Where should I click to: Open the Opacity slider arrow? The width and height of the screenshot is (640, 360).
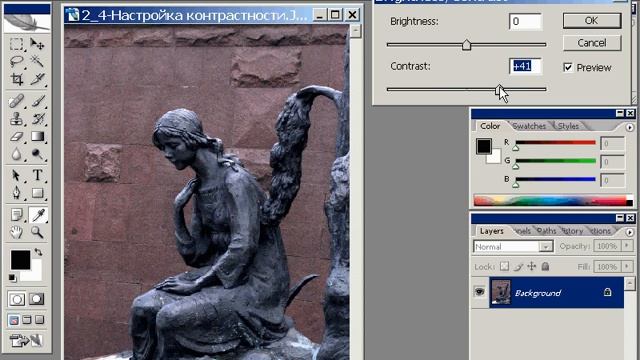point(627,246)
